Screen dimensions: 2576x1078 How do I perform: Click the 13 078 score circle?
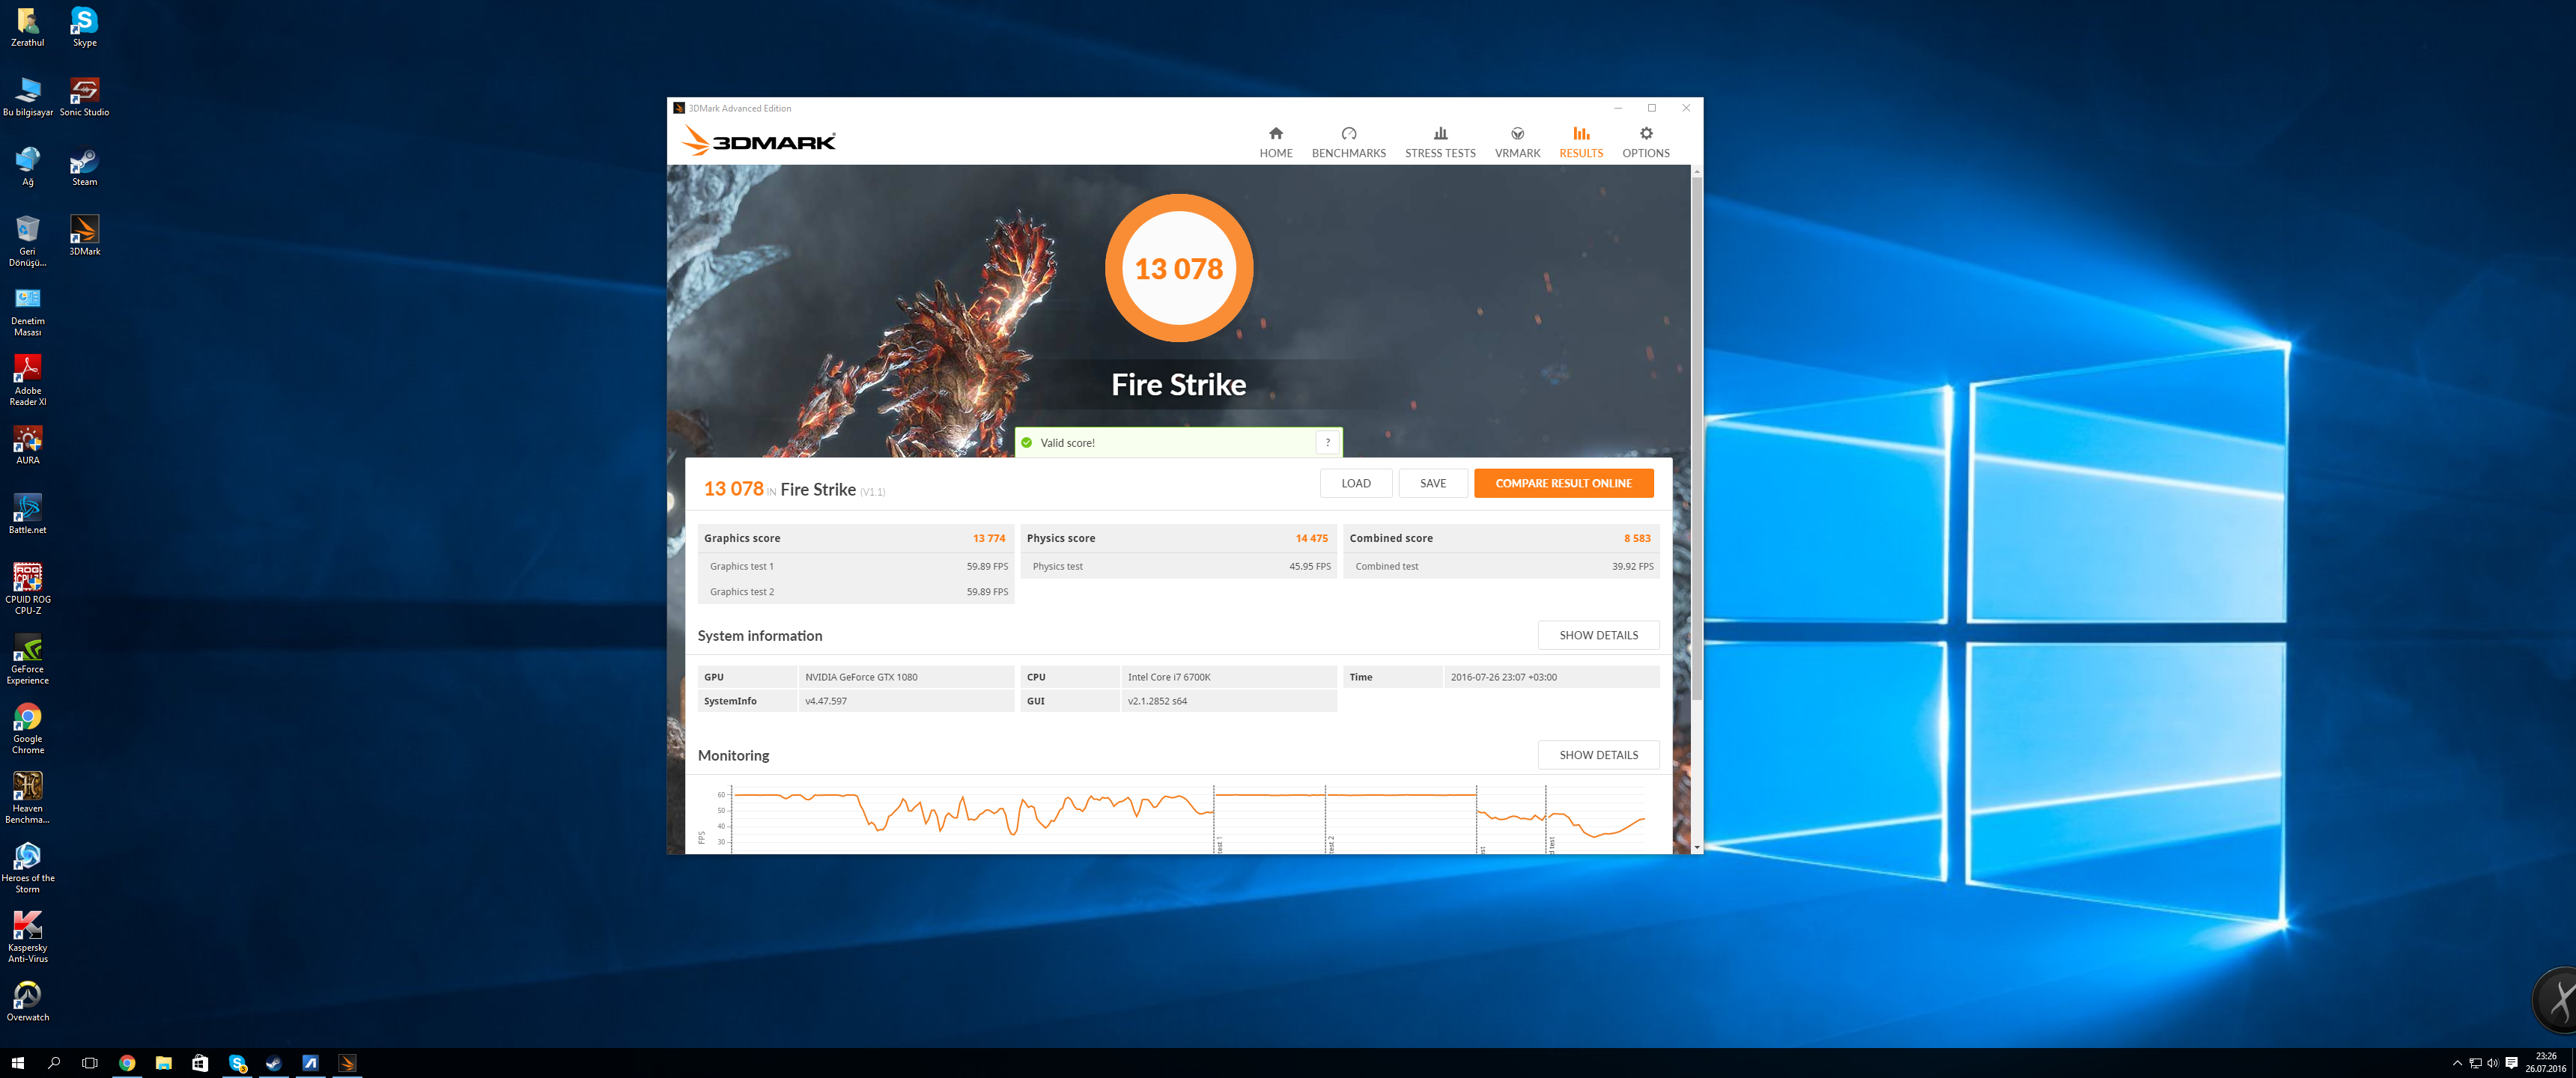pyautogui.click(x=1178, y=268)
